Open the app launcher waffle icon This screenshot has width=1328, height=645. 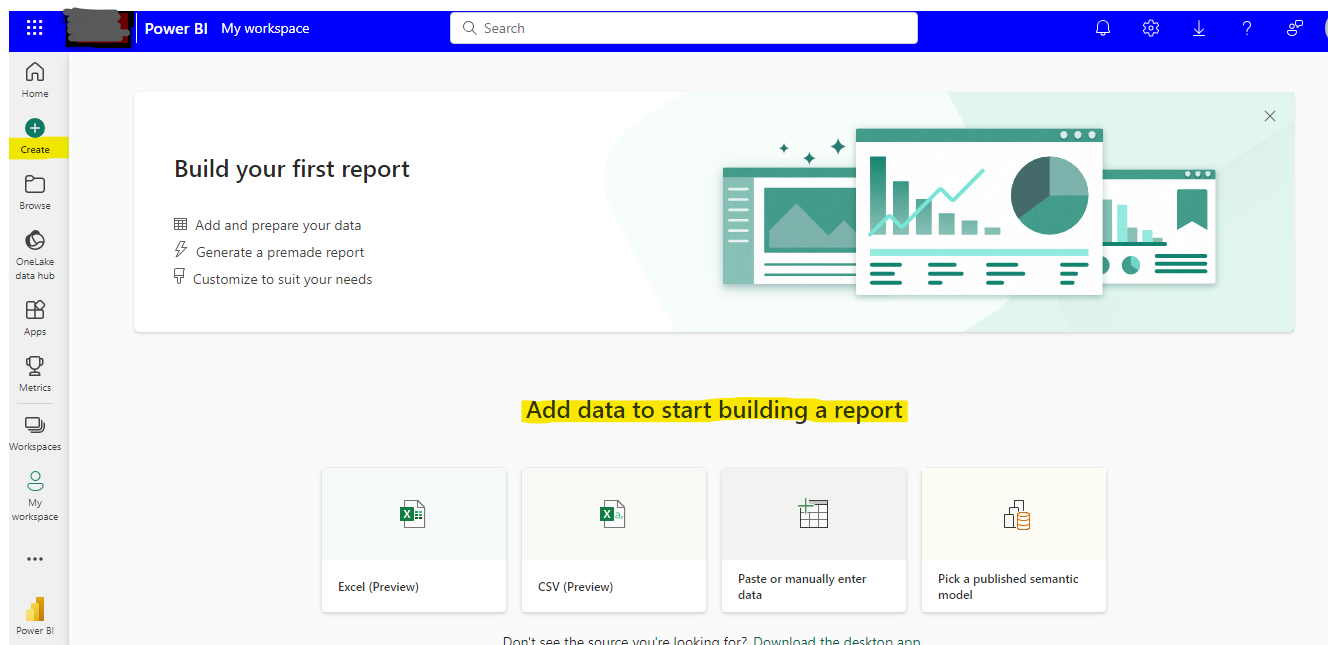pyautogui.click(x=35, y=28)
